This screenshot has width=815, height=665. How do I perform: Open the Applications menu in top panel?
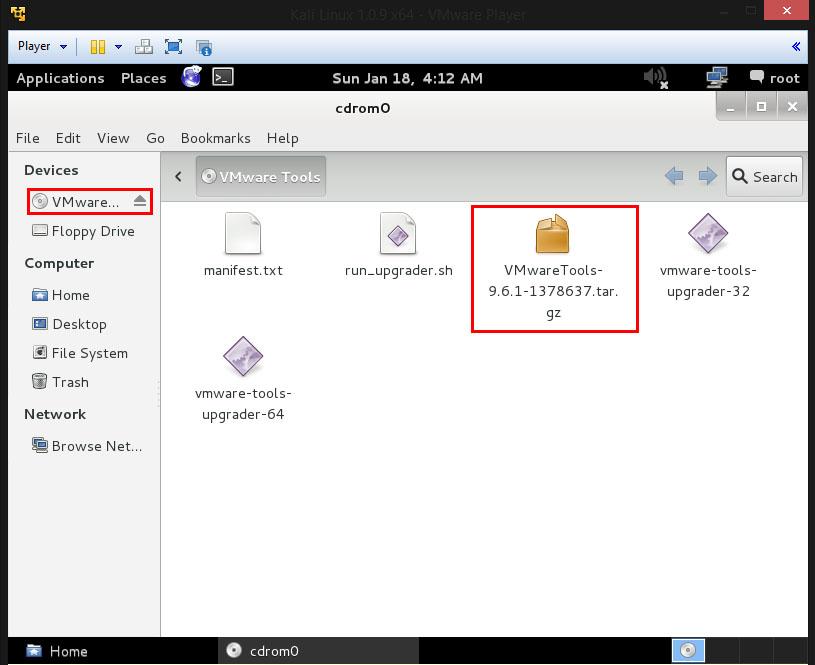coord(60,78)
